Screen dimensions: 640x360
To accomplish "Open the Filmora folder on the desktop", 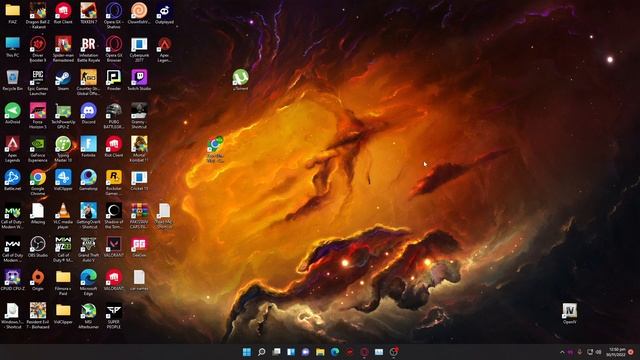I will point(63,283).
